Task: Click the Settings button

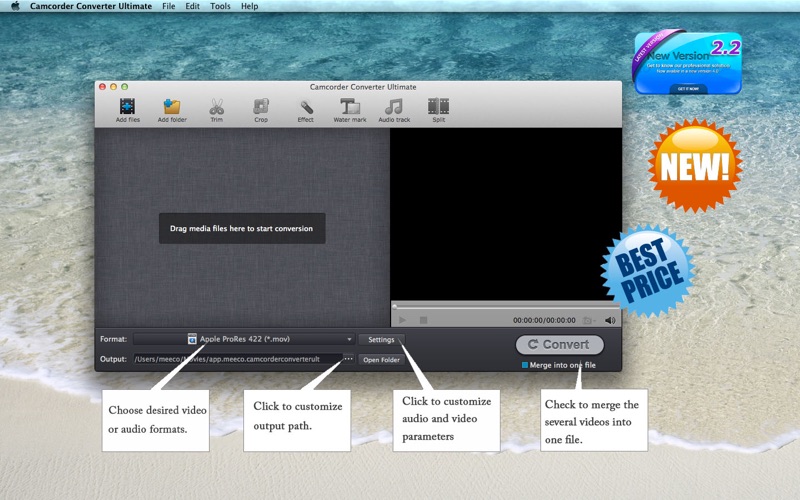Action: 381,339
